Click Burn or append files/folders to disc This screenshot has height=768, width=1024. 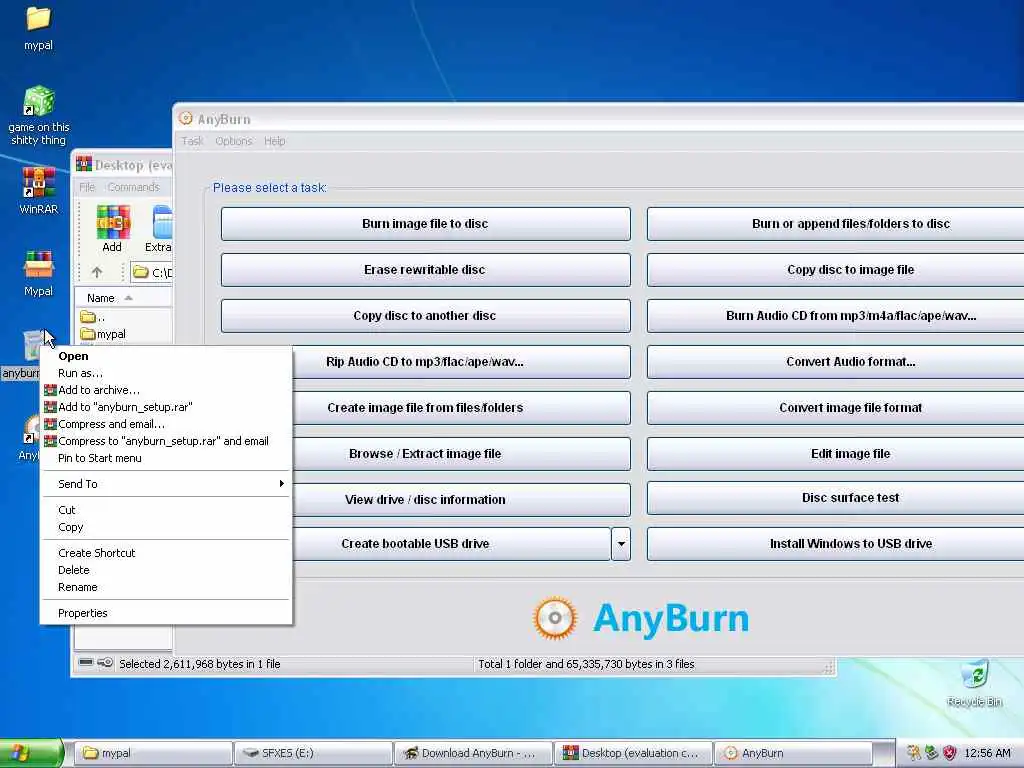click(x=836, y=224)
